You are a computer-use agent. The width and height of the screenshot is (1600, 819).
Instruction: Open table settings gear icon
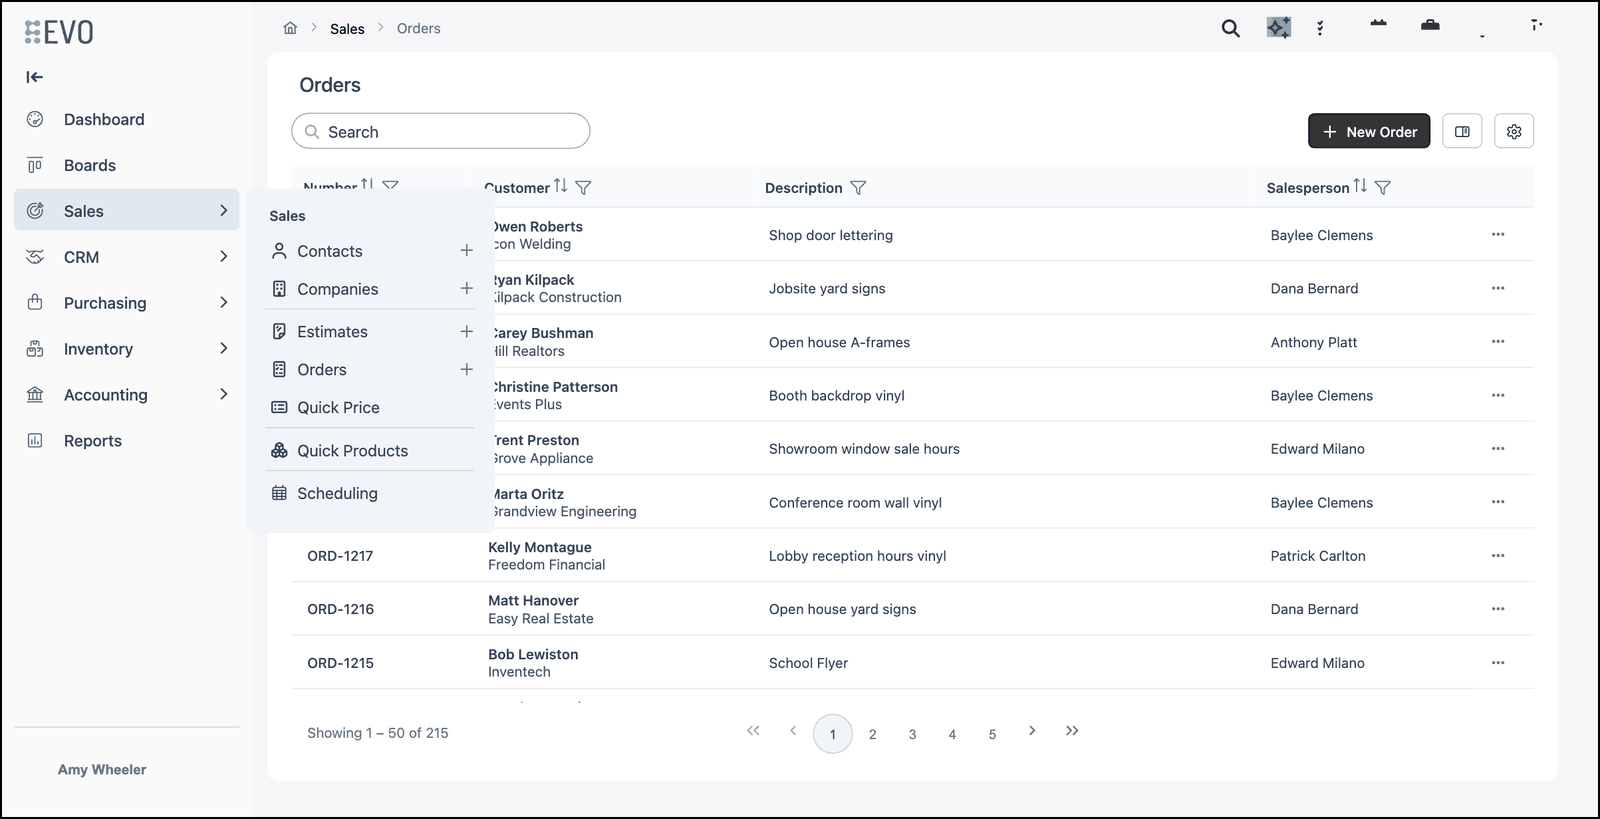(1514, 131)
